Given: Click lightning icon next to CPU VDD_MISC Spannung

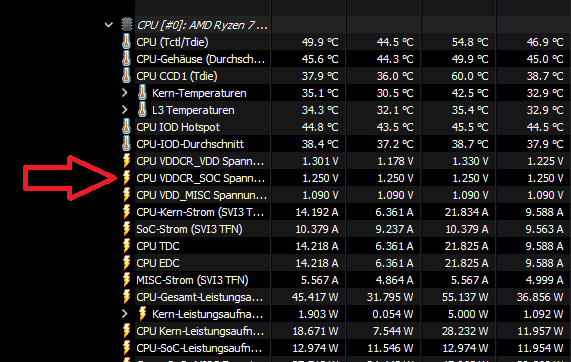Looking at the screenshot, I should point(126,195).
